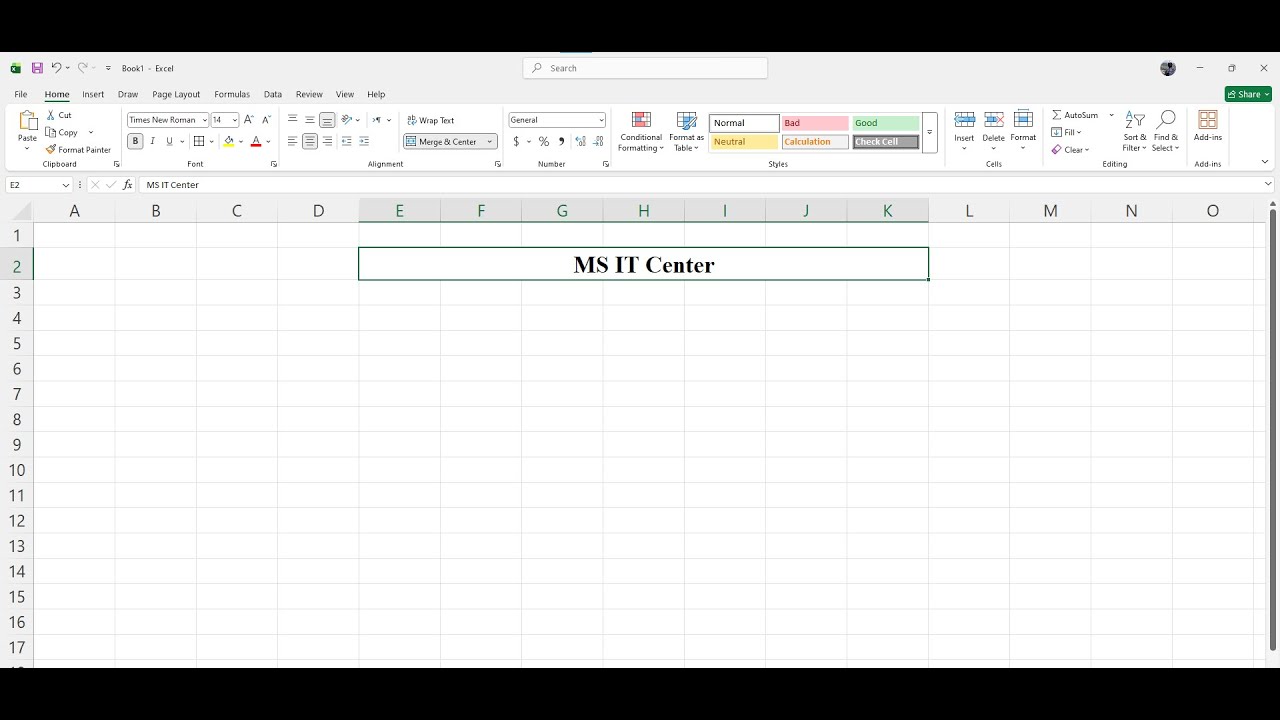This screenshot has width=1280, height=720.
Task: Apply Comma Style number format
Action: tap(561, 142)
